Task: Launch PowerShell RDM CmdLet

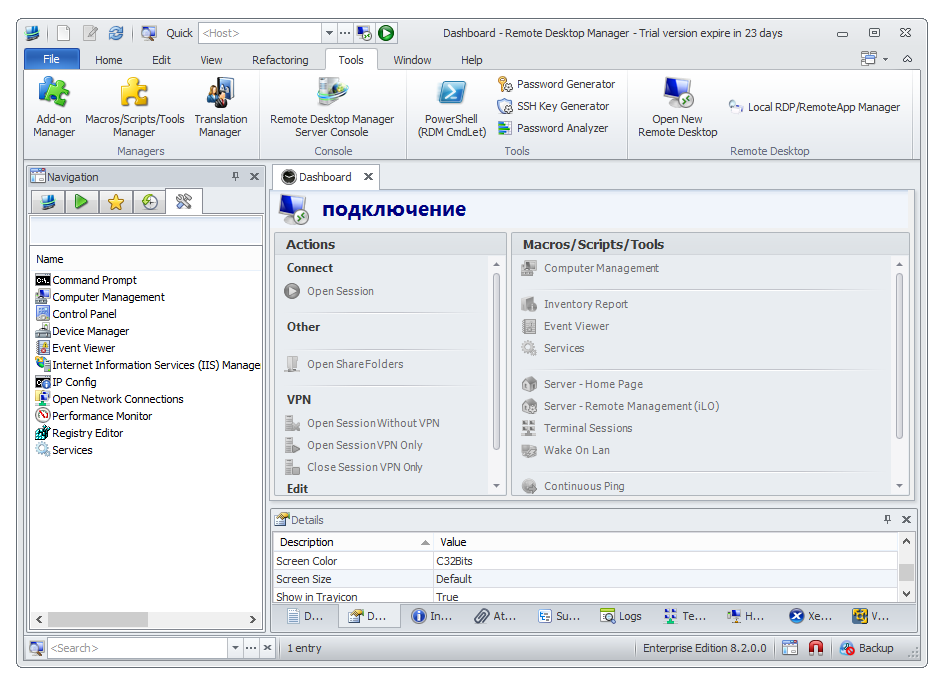Action: click(452, 108)
